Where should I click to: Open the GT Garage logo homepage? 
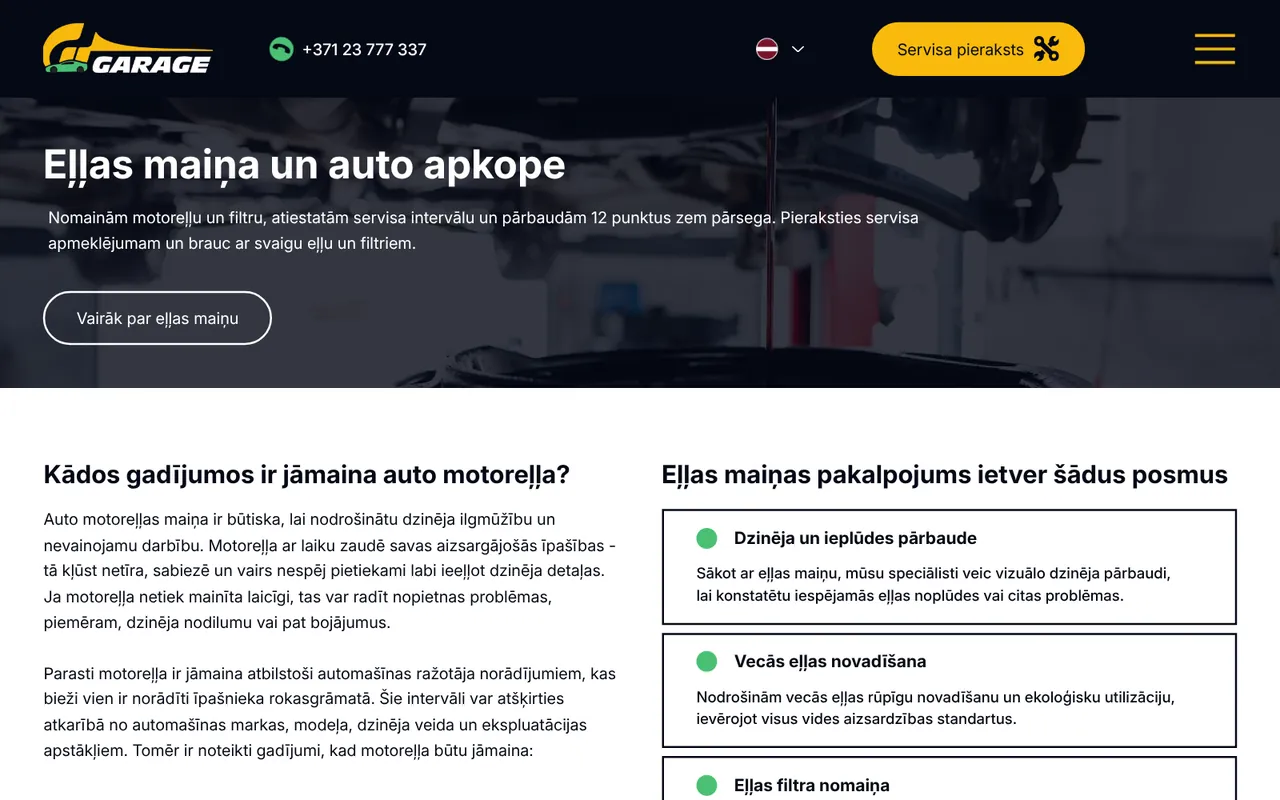128,49
